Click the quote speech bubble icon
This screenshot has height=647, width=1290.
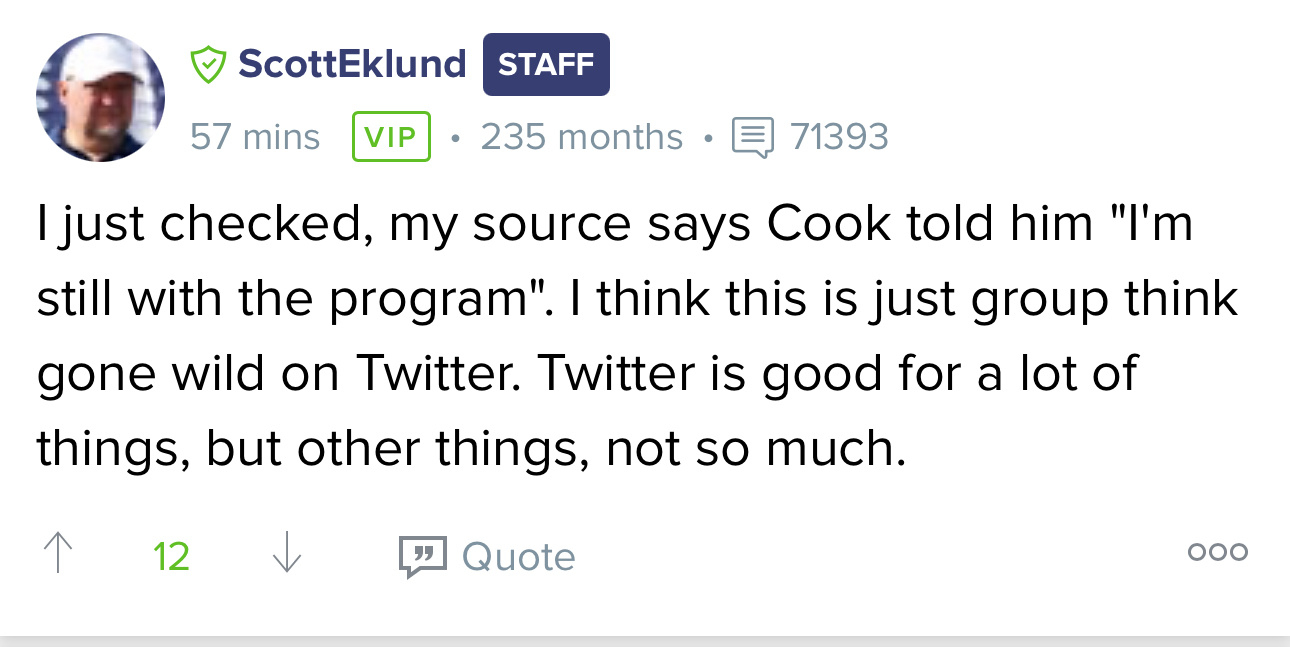tap(422, 556)
